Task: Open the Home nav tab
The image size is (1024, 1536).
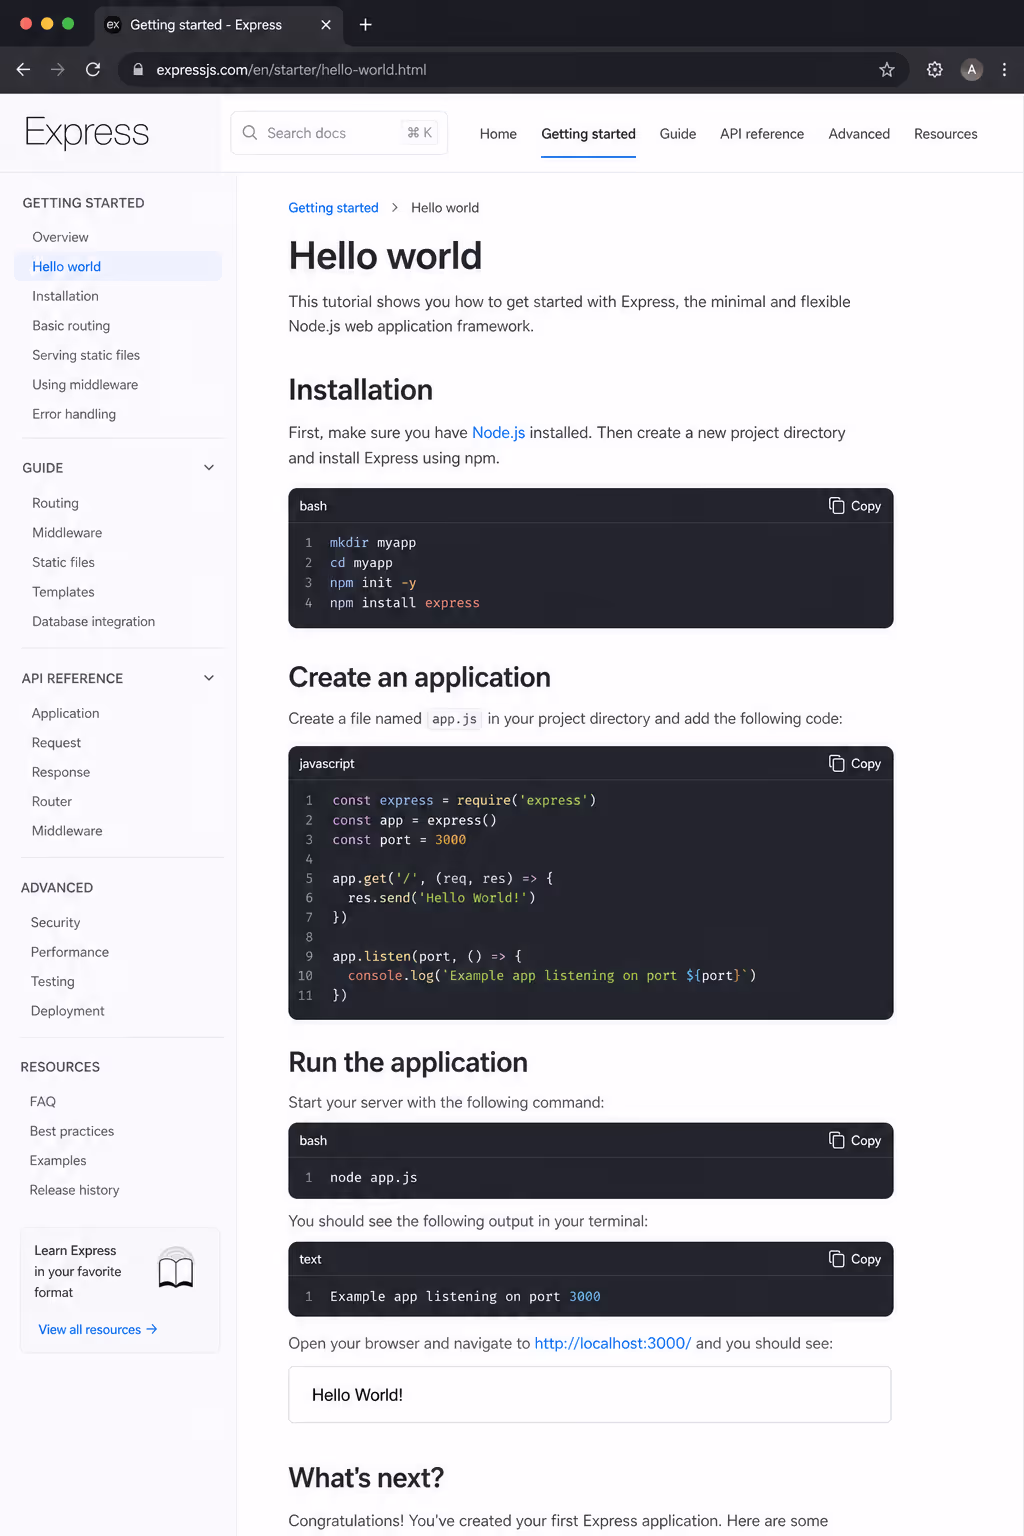Action: (x=498, y=134)
